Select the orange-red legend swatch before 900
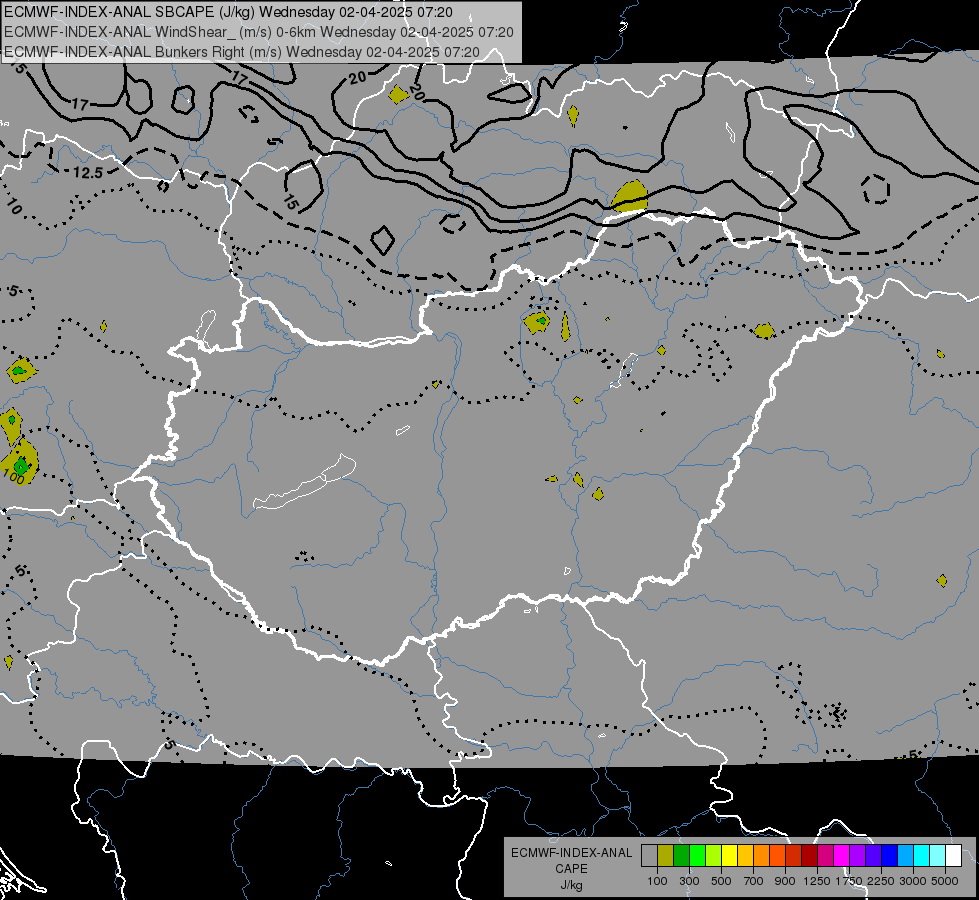 [777, 855]
